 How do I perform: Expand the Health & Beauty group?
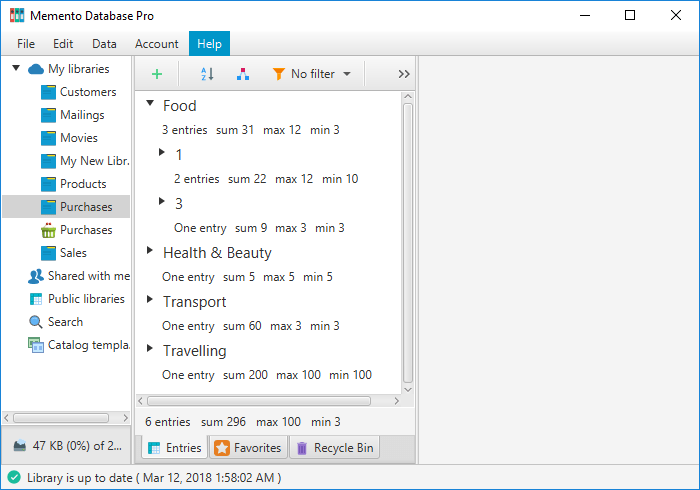point(150,250)
